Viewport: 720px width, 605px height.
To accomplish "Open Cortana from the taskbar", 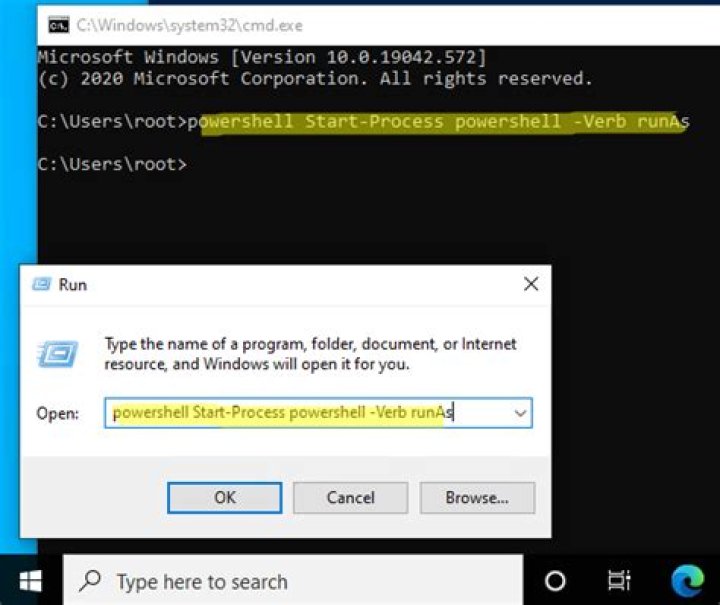I will pyautogui.click(x=555, y=581).
